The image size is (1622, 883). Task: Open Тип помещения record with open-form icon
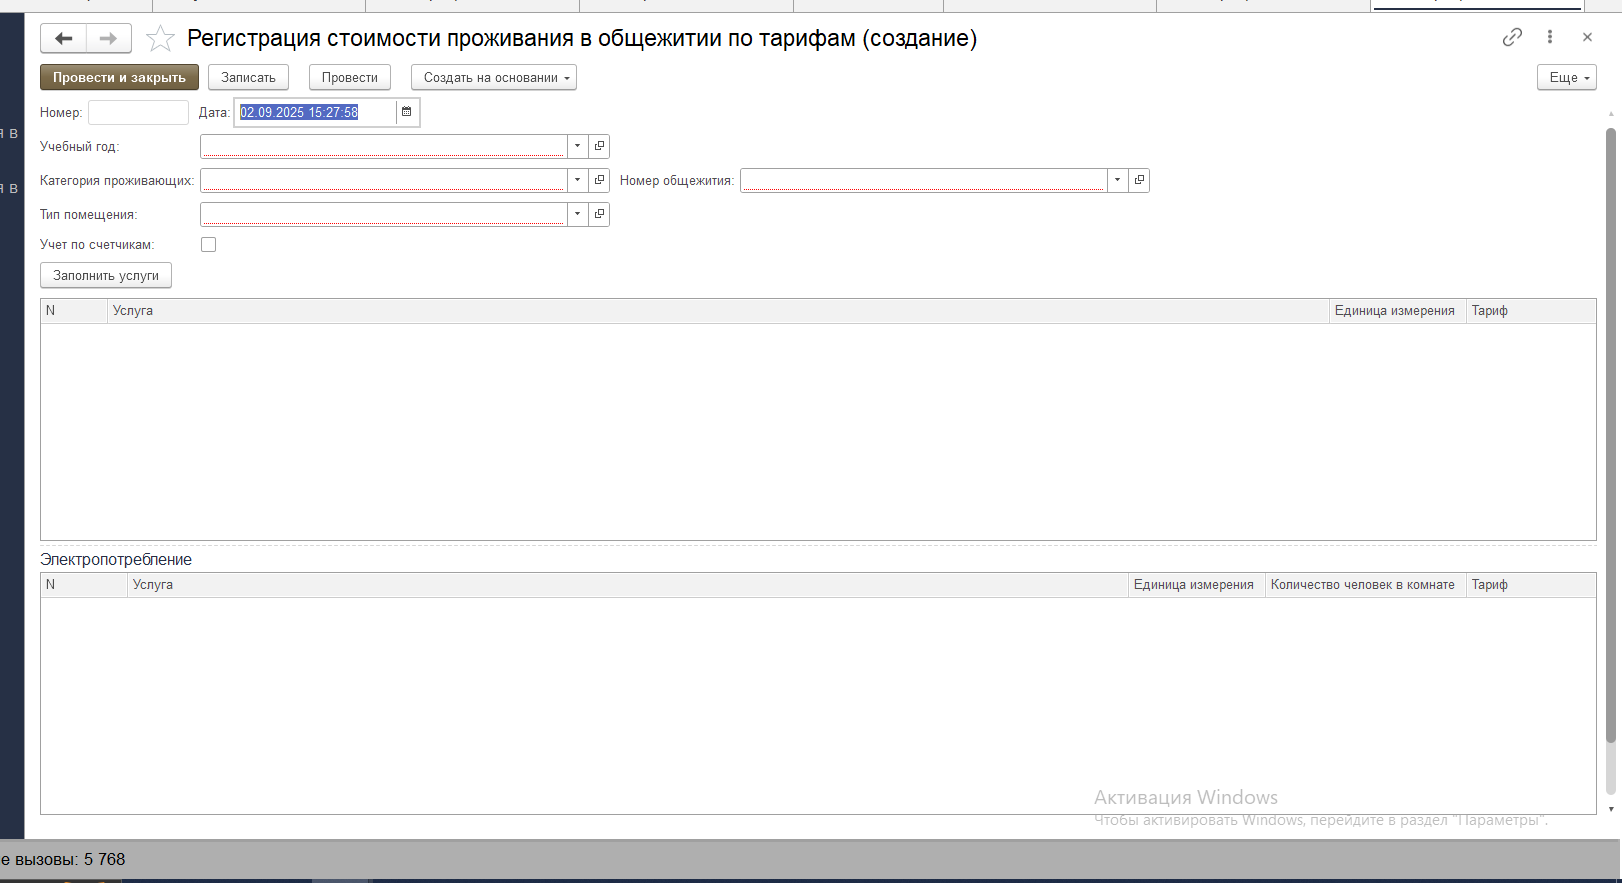pyautogui.click(x=599, y=214)
